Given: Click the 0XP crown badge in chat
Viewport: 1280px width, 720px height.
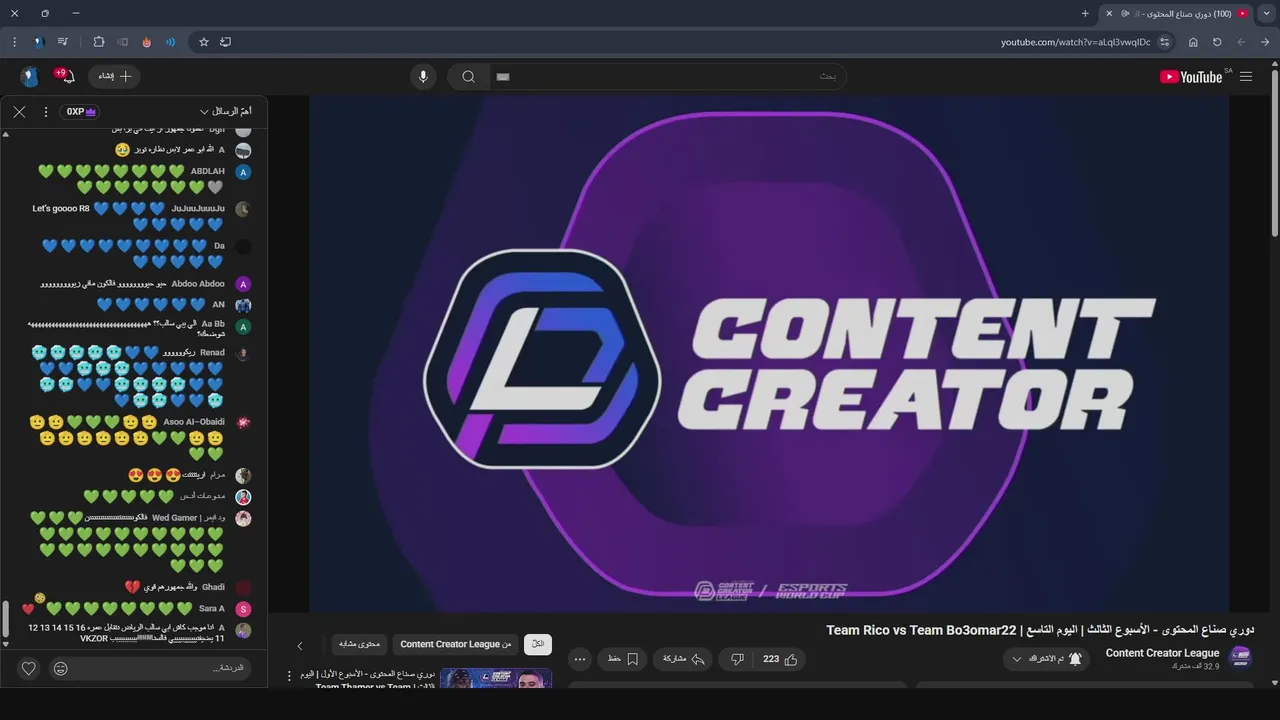Looking at the screenshot, I should (x=81, y=112).
